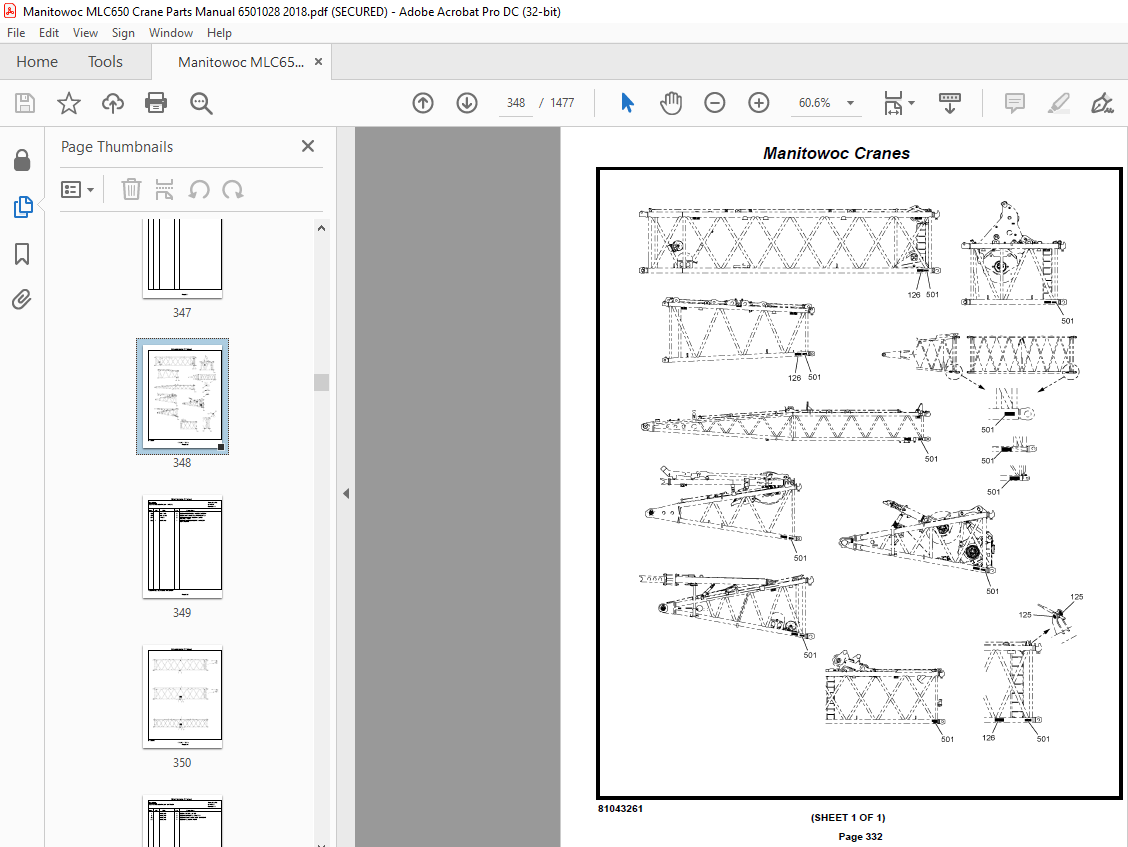Click the Manitowoc Cranes page heading
1128x847 pixels.
pos(836,153)
